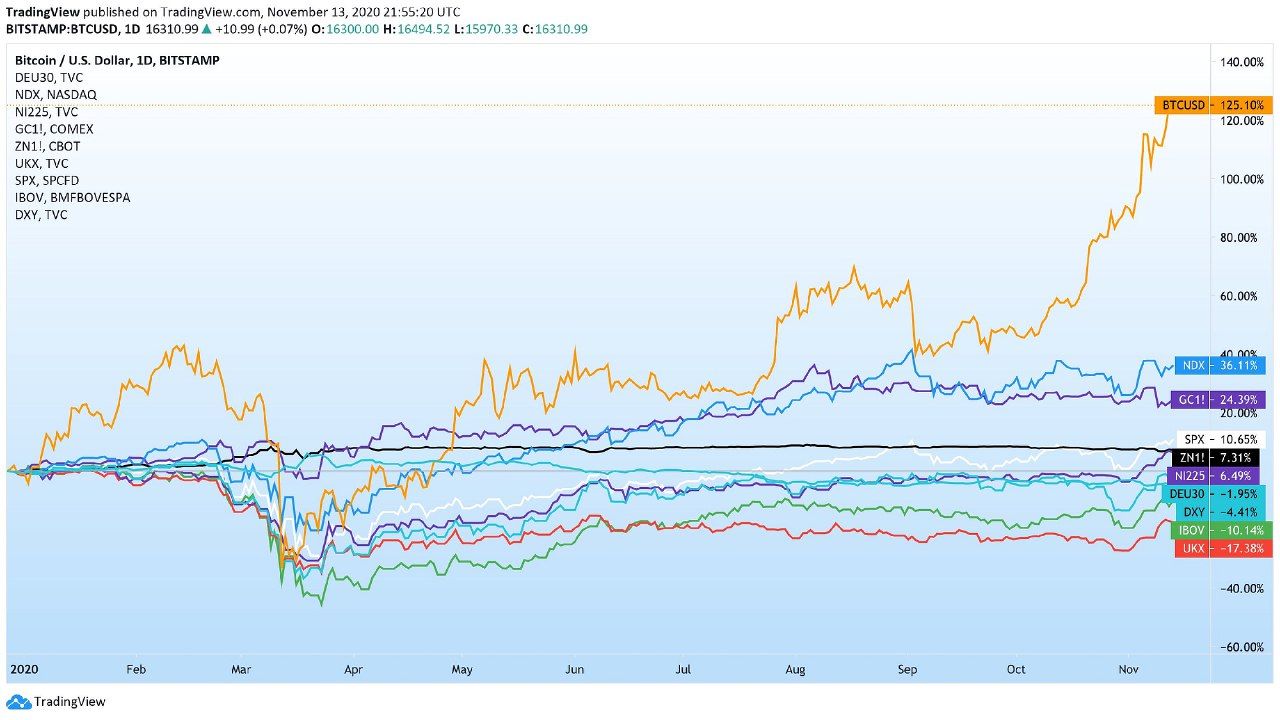Click the DEU30, TVC legend entry
Image resolution: width=1280 pixels, height=720 pixels.
(x=48, y=77)
